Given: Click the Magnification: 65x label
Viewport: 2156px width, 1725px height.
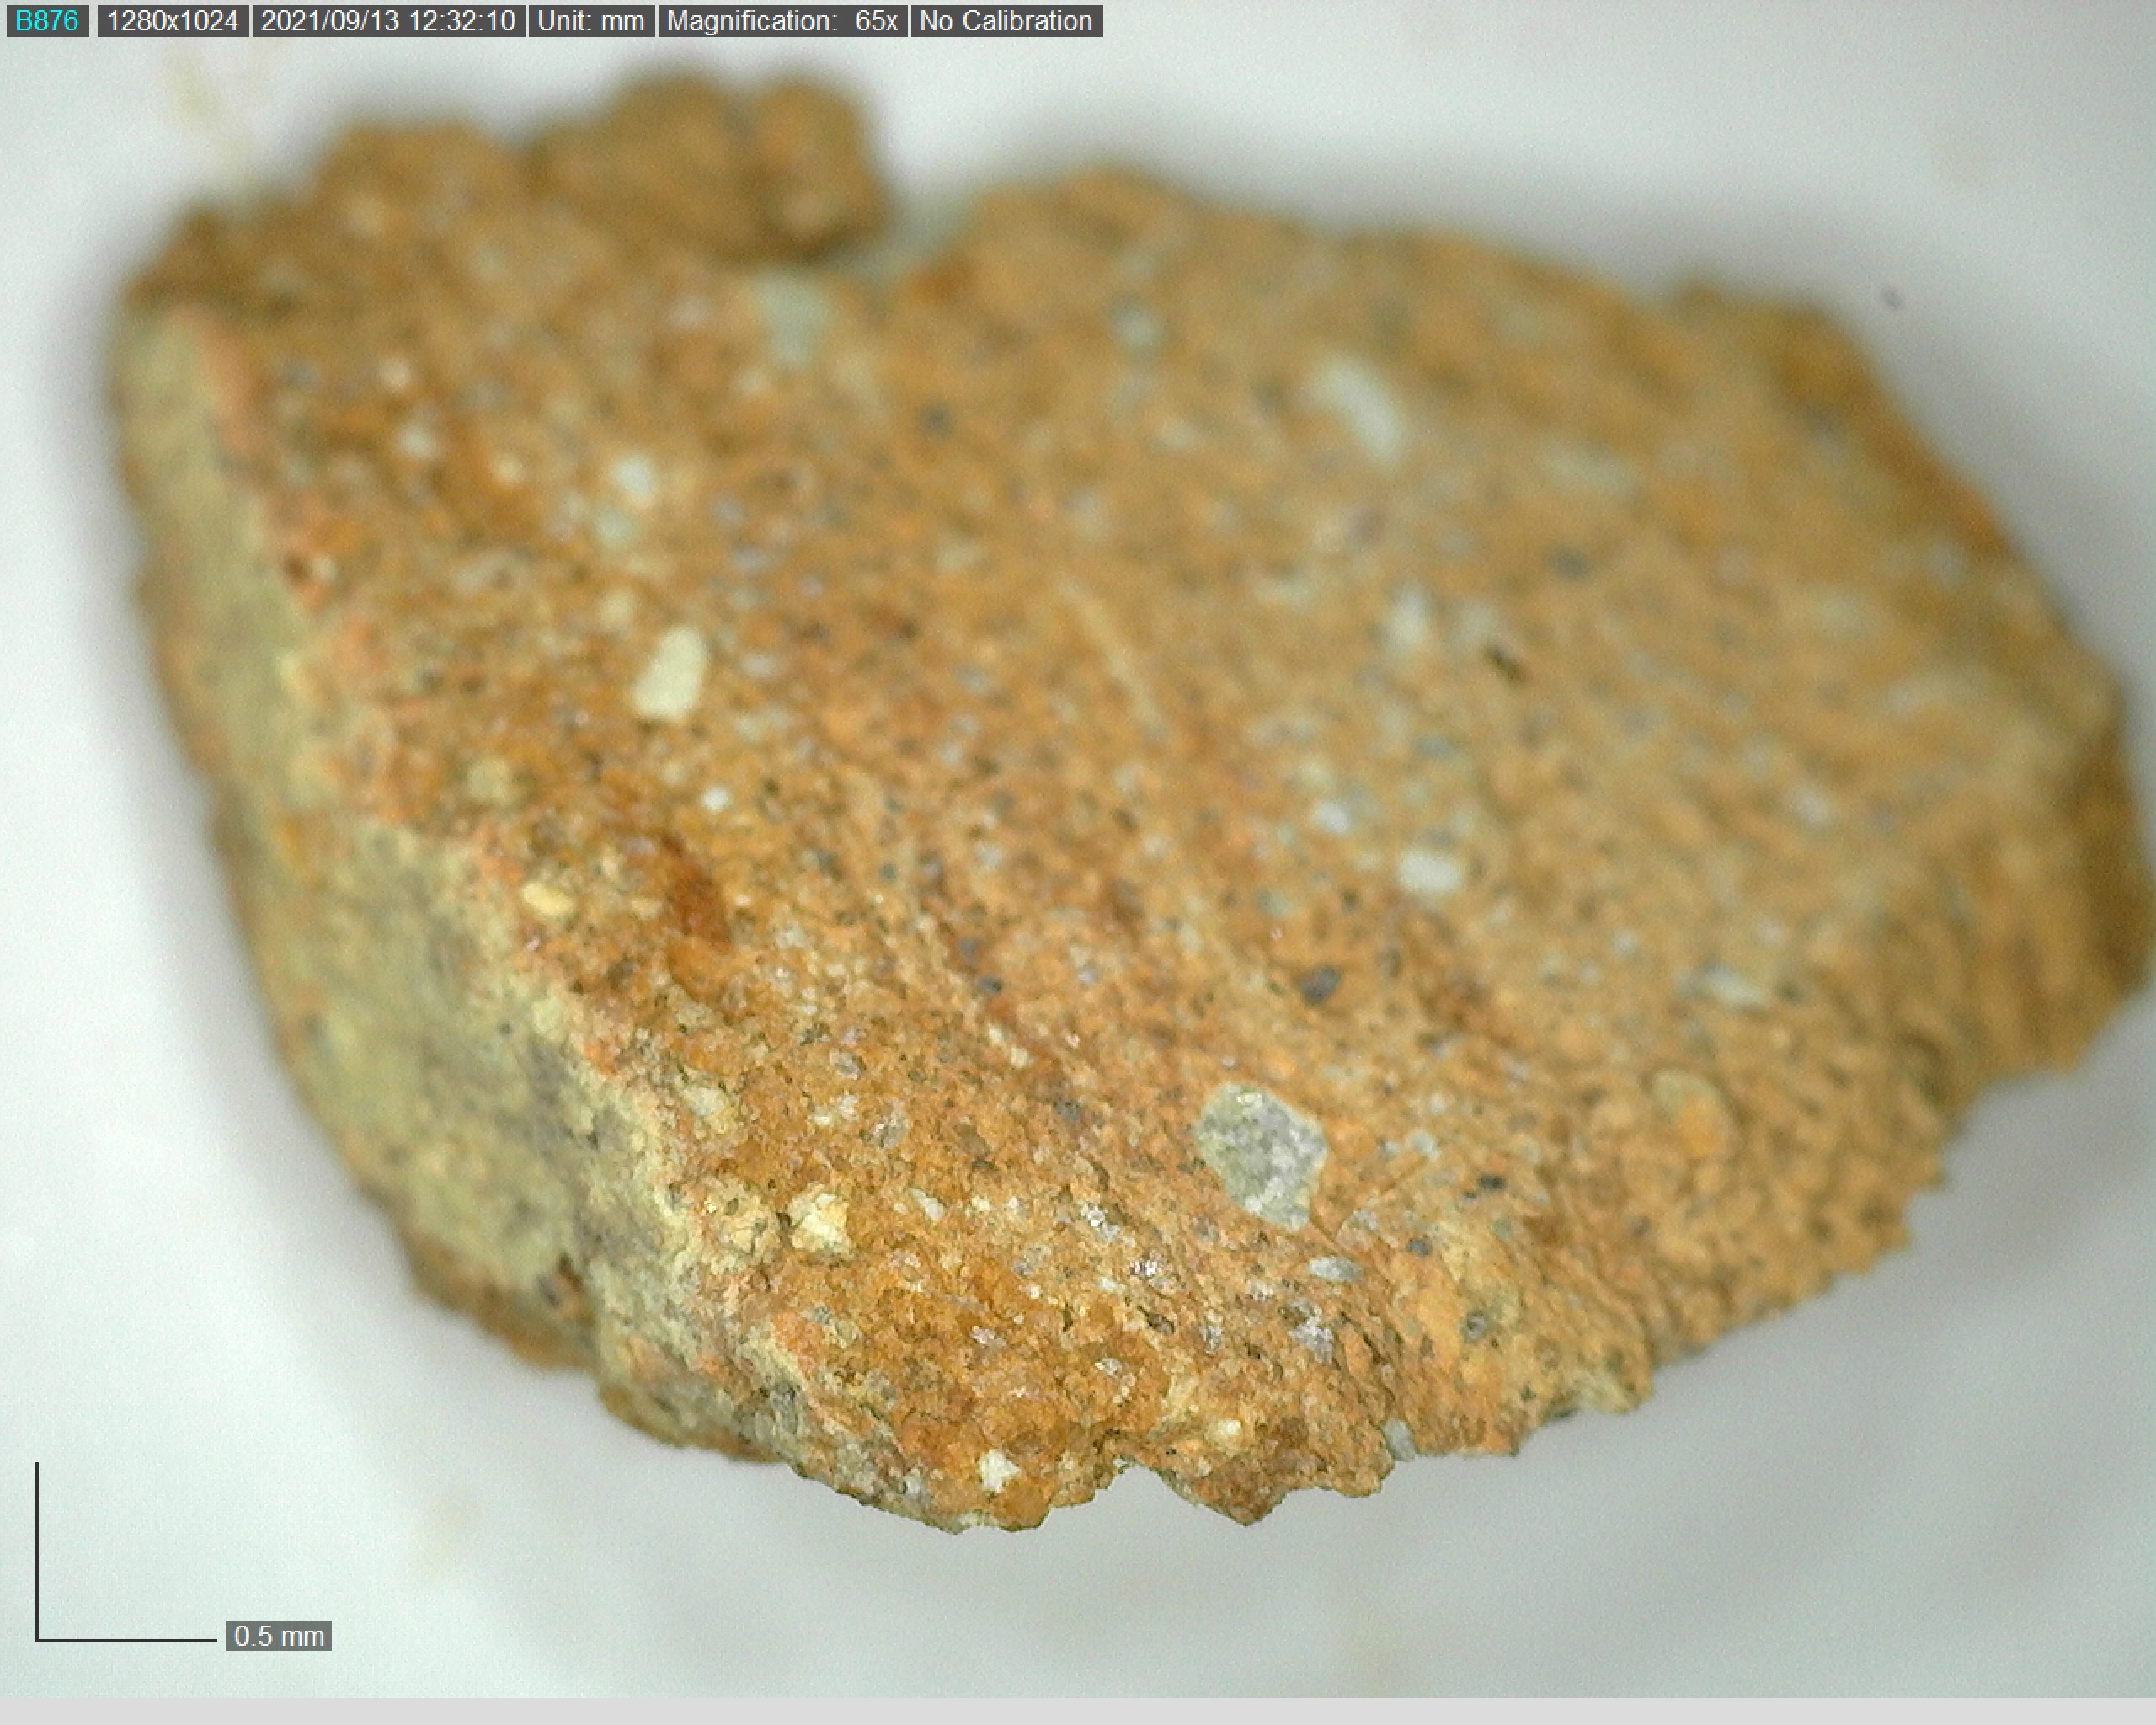Looking at the screenshot, I should (781, 21).
